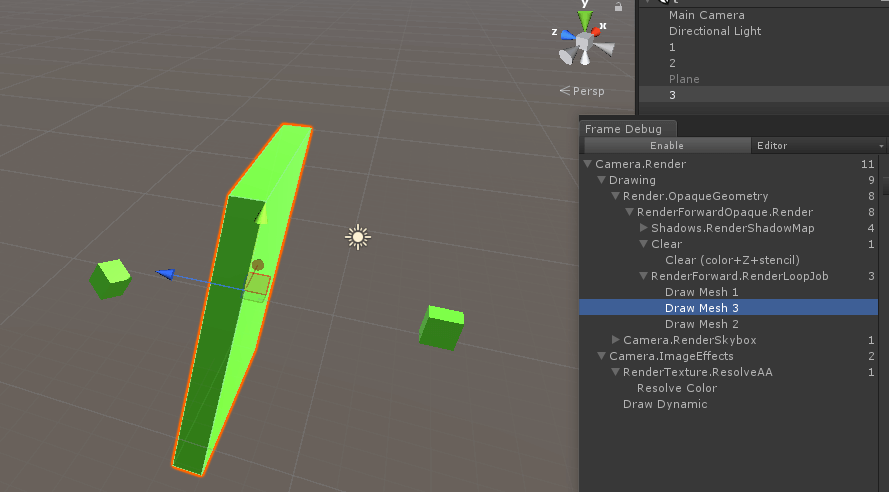
Task: Click the count 11 beside Camera.Render
Action: [x=867, y=164]
